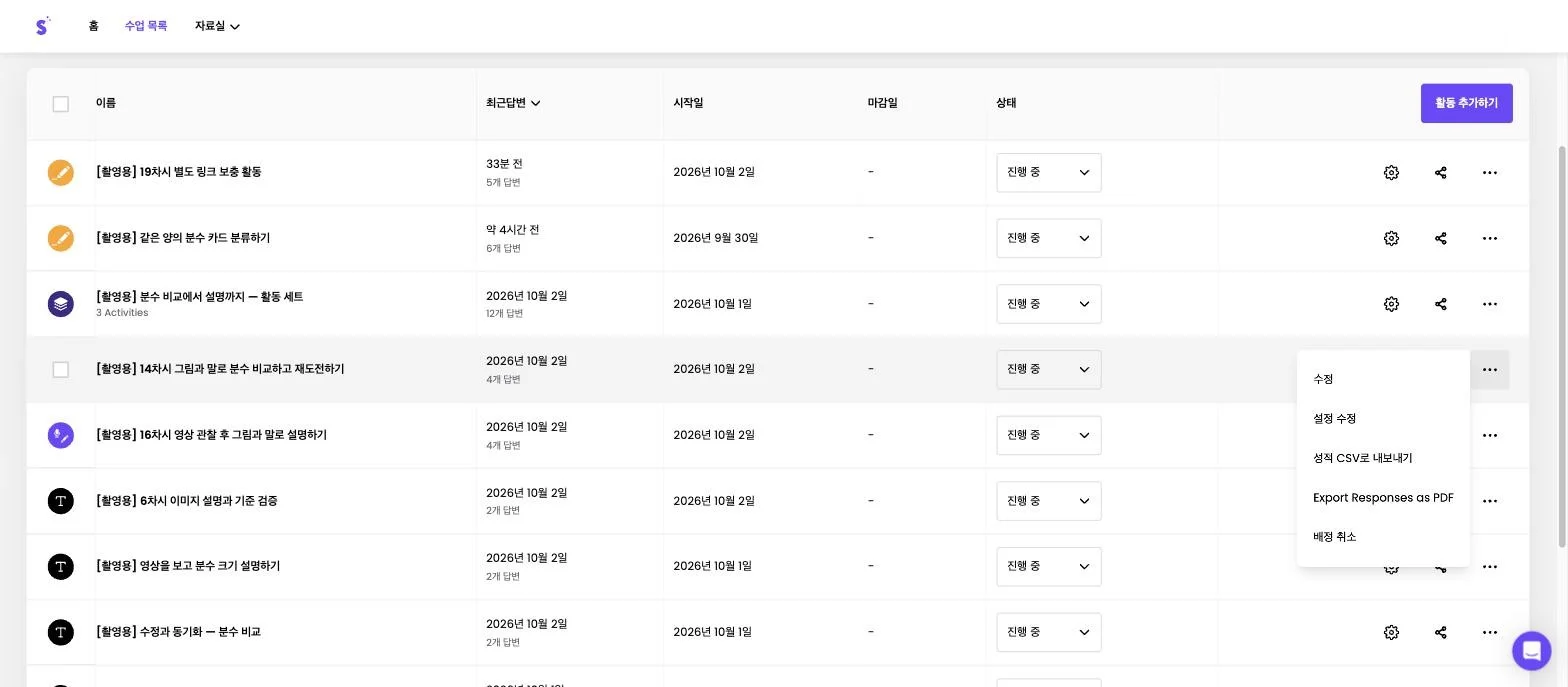
Task: Open more options for 분수 비교에서 설명까지 활동 세트
Action: (1489, 304)
